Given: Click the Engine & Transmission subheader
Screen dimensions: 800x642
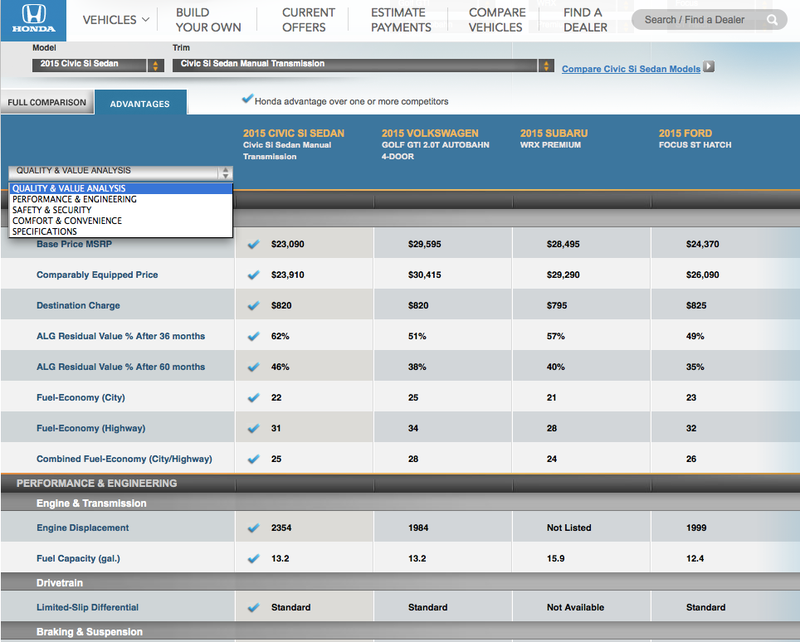Looking at the screenshot, I should pos(91,503).
